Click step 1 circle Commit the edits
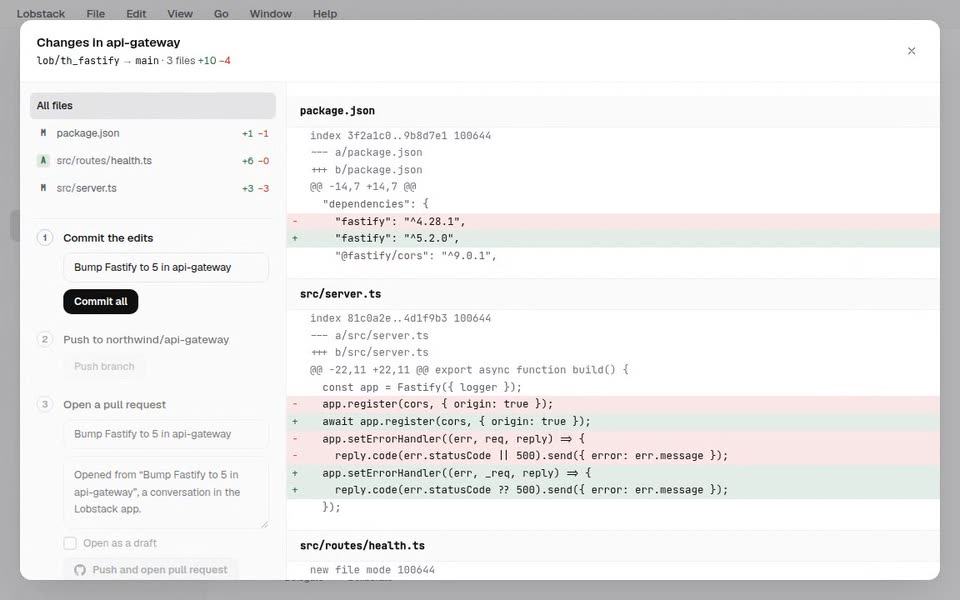 [x=45, y=238]
